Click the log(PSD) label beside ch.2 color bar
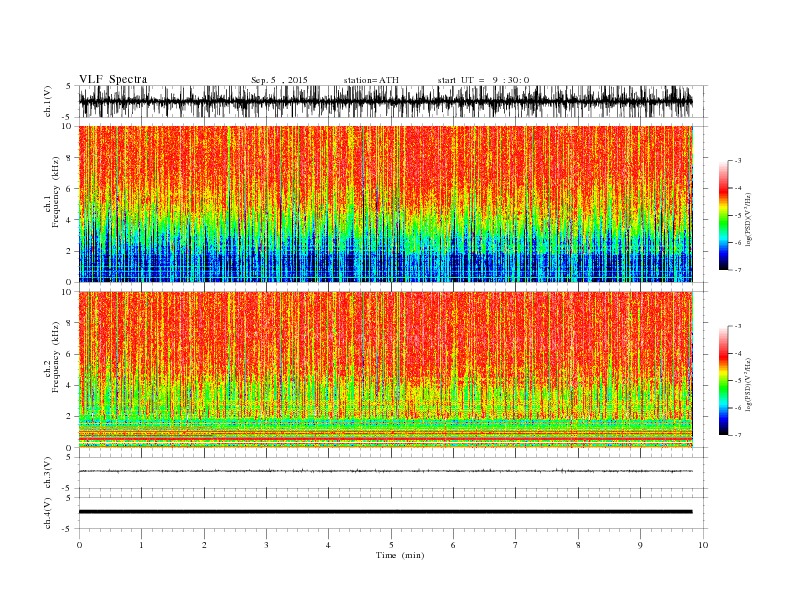This screenshot has width=792, height=612. click(748, 384)
